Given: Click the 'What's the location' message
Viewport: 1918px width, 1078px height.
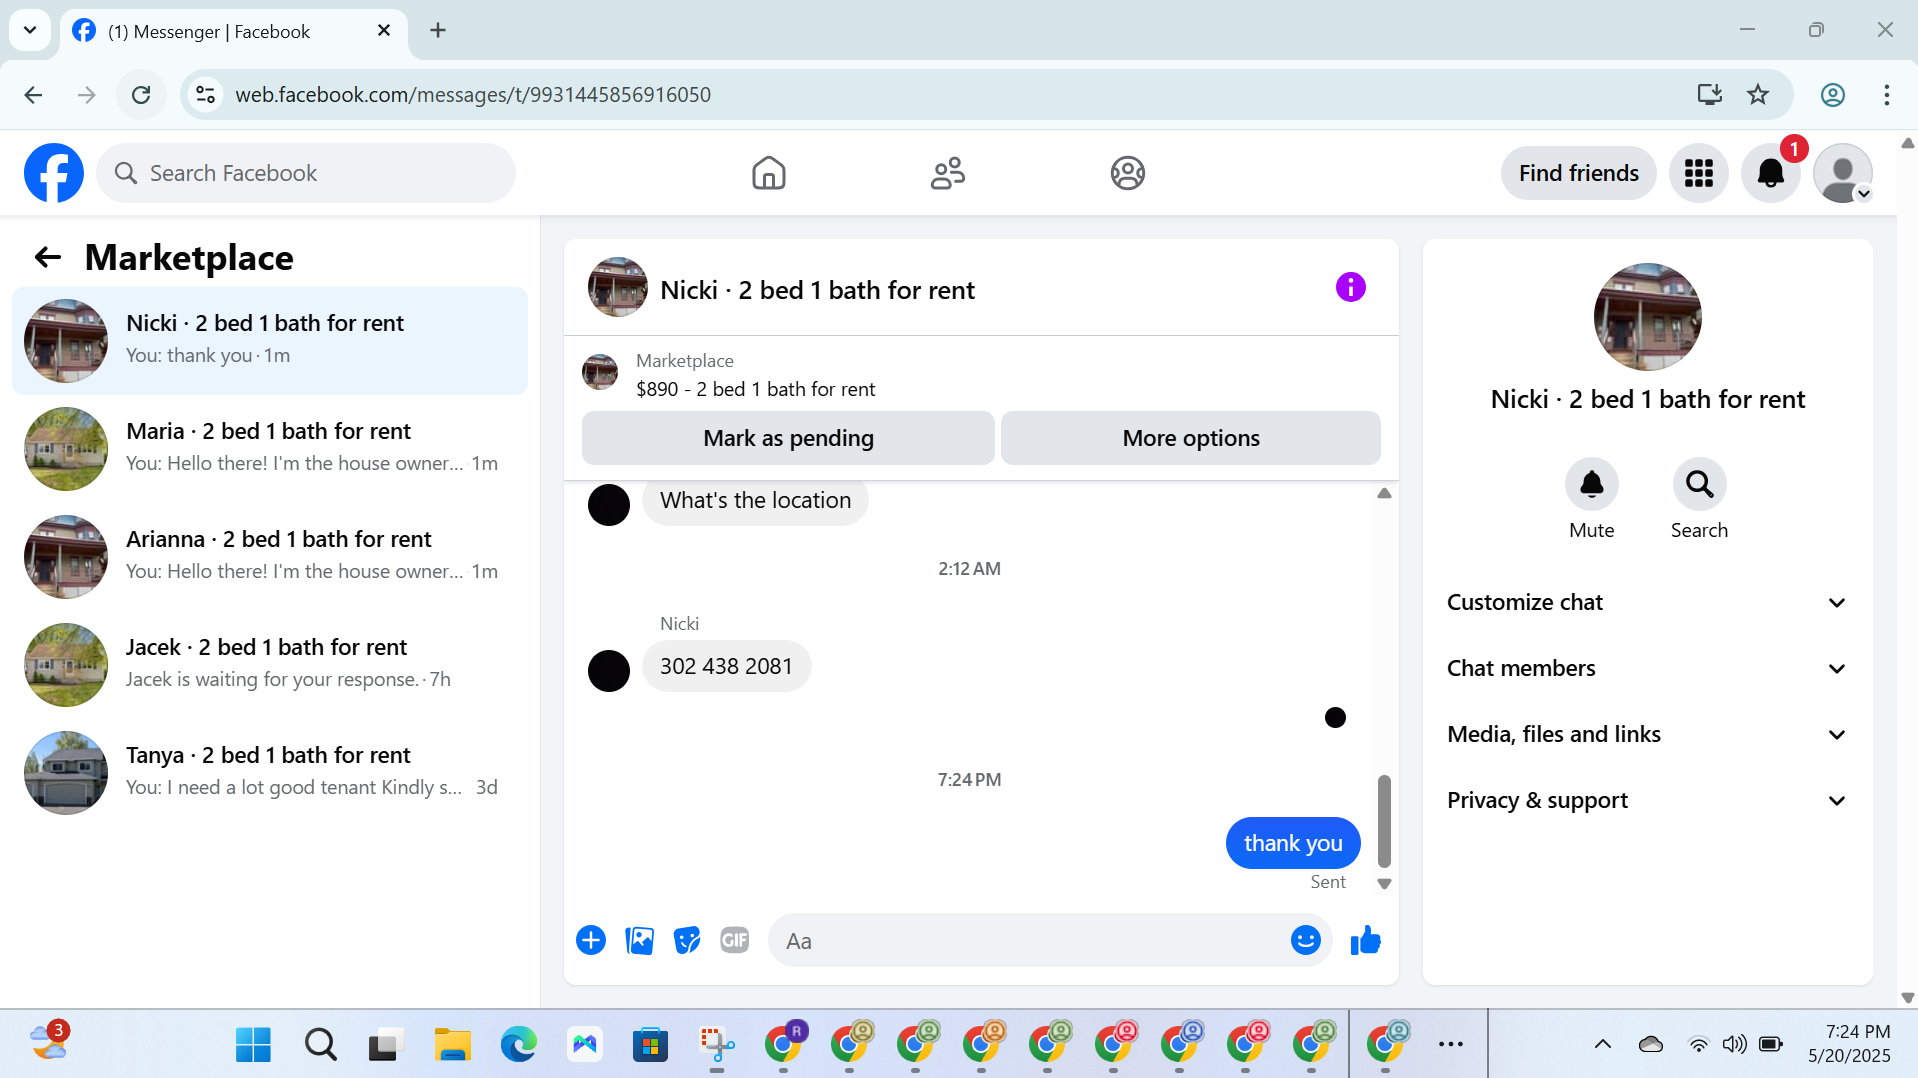Looking at the screenshot, I should click(755, 500).
